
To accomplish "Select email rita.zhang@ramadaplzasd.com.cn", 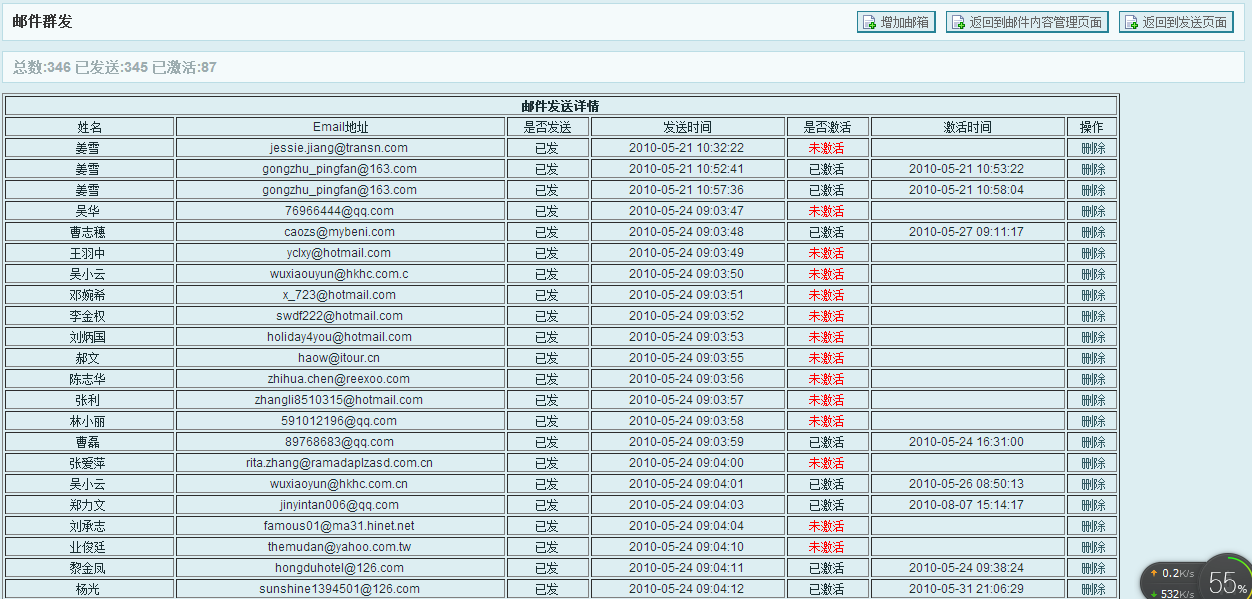I will tap(339, 463).
